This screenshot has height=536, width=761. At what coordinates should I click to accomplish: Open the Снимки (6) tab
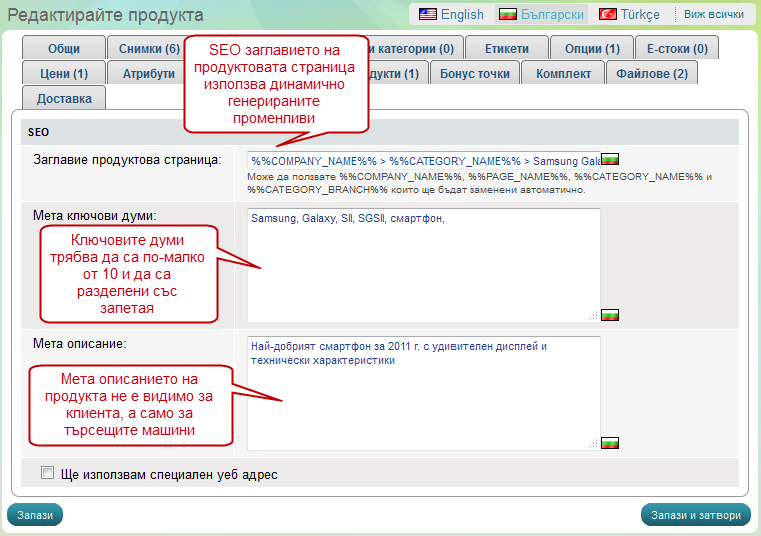click(x=149, y=48)
